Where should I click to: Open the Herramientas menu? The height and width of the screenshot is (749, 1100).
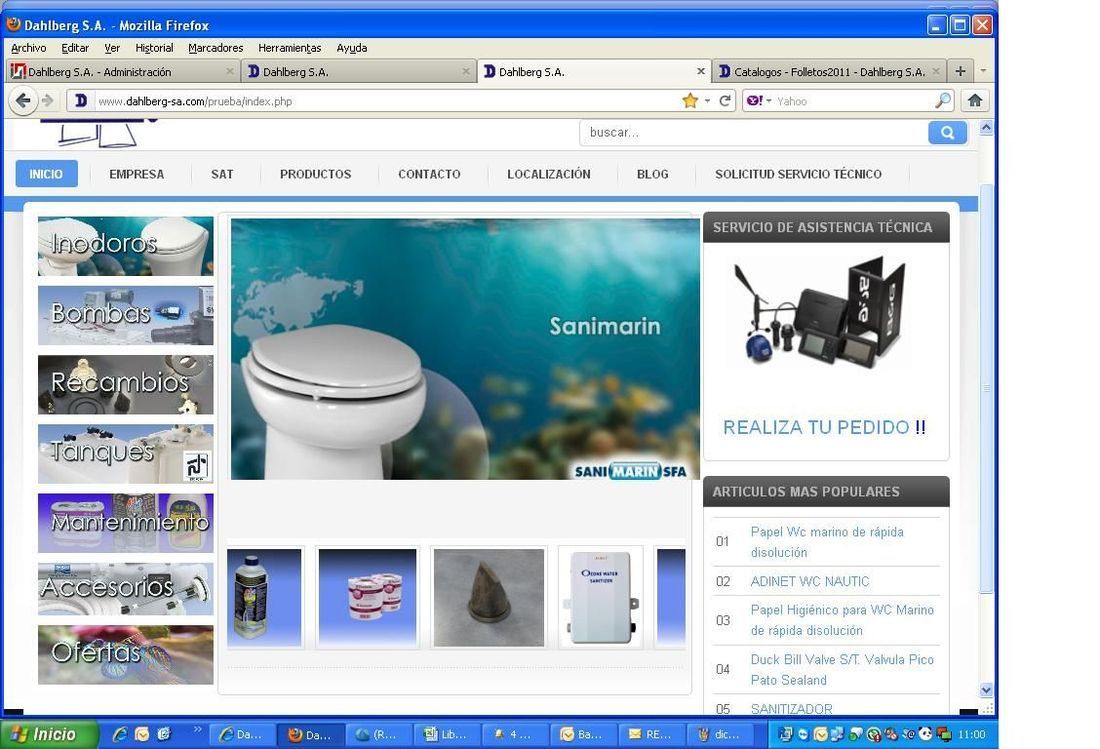pos(290,48)
